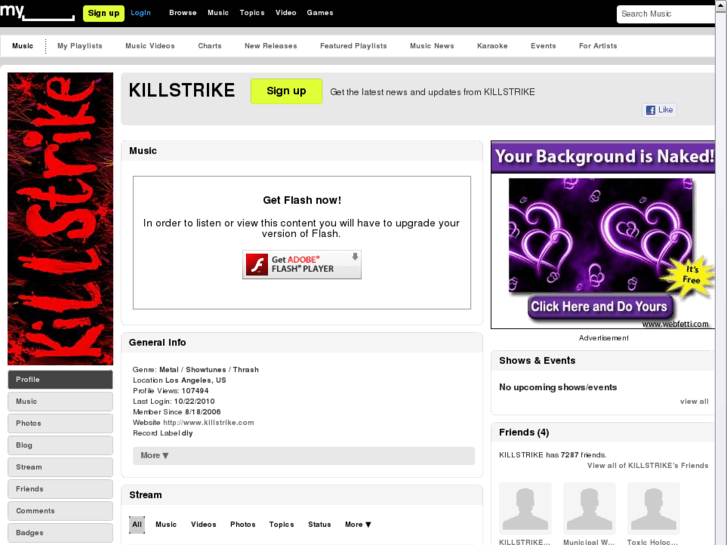Filter stream by Topics
The height and width of the screenshot is (545, 727).
click(281, 525)
